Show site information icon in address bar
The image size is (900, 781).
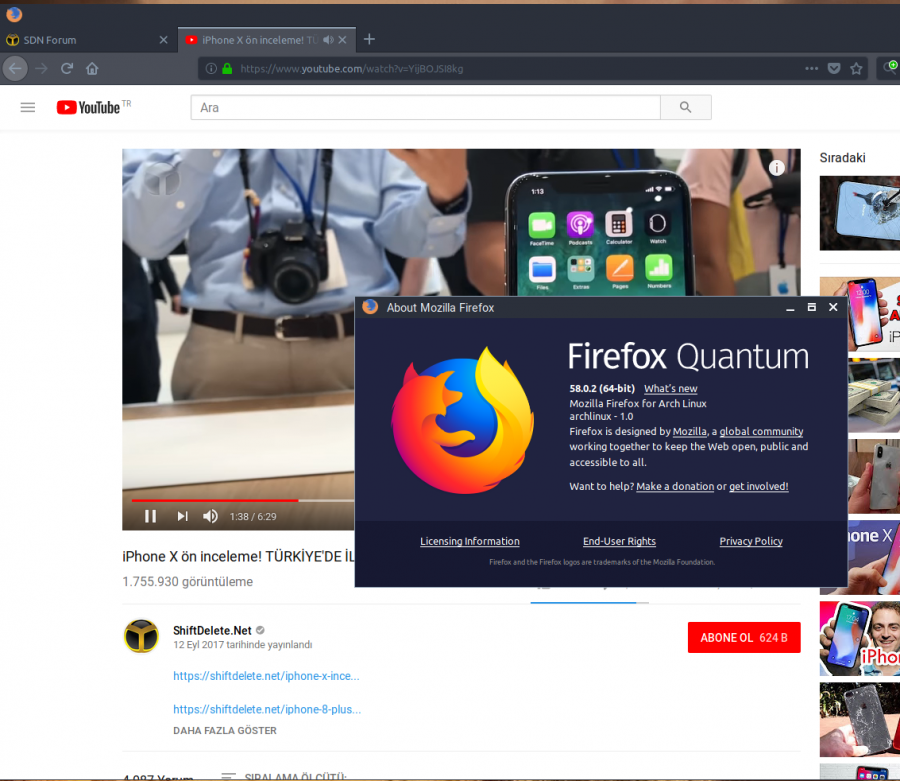pos(211,69)
